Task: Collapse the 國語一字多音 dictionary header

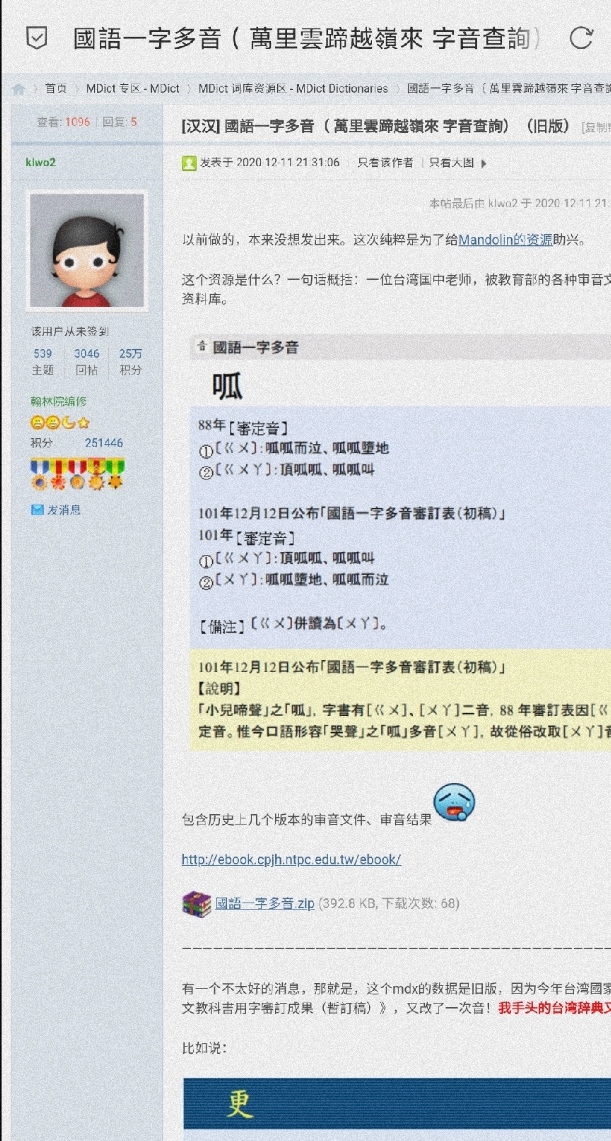Action: click(202, 347)
